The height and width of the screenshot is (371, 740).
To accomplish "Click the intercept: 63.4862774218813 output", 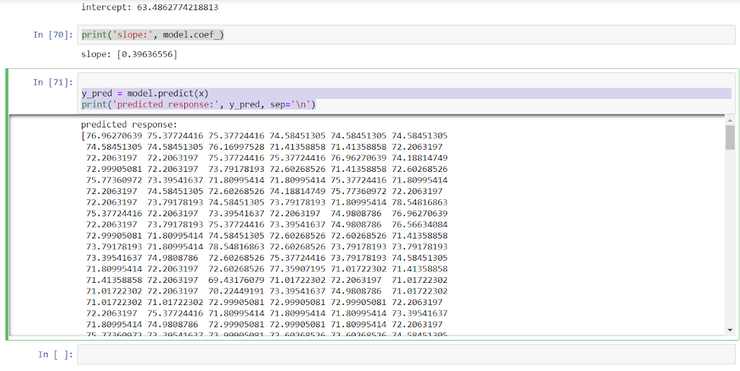I will pyautogui.click(x=150, y=7).
